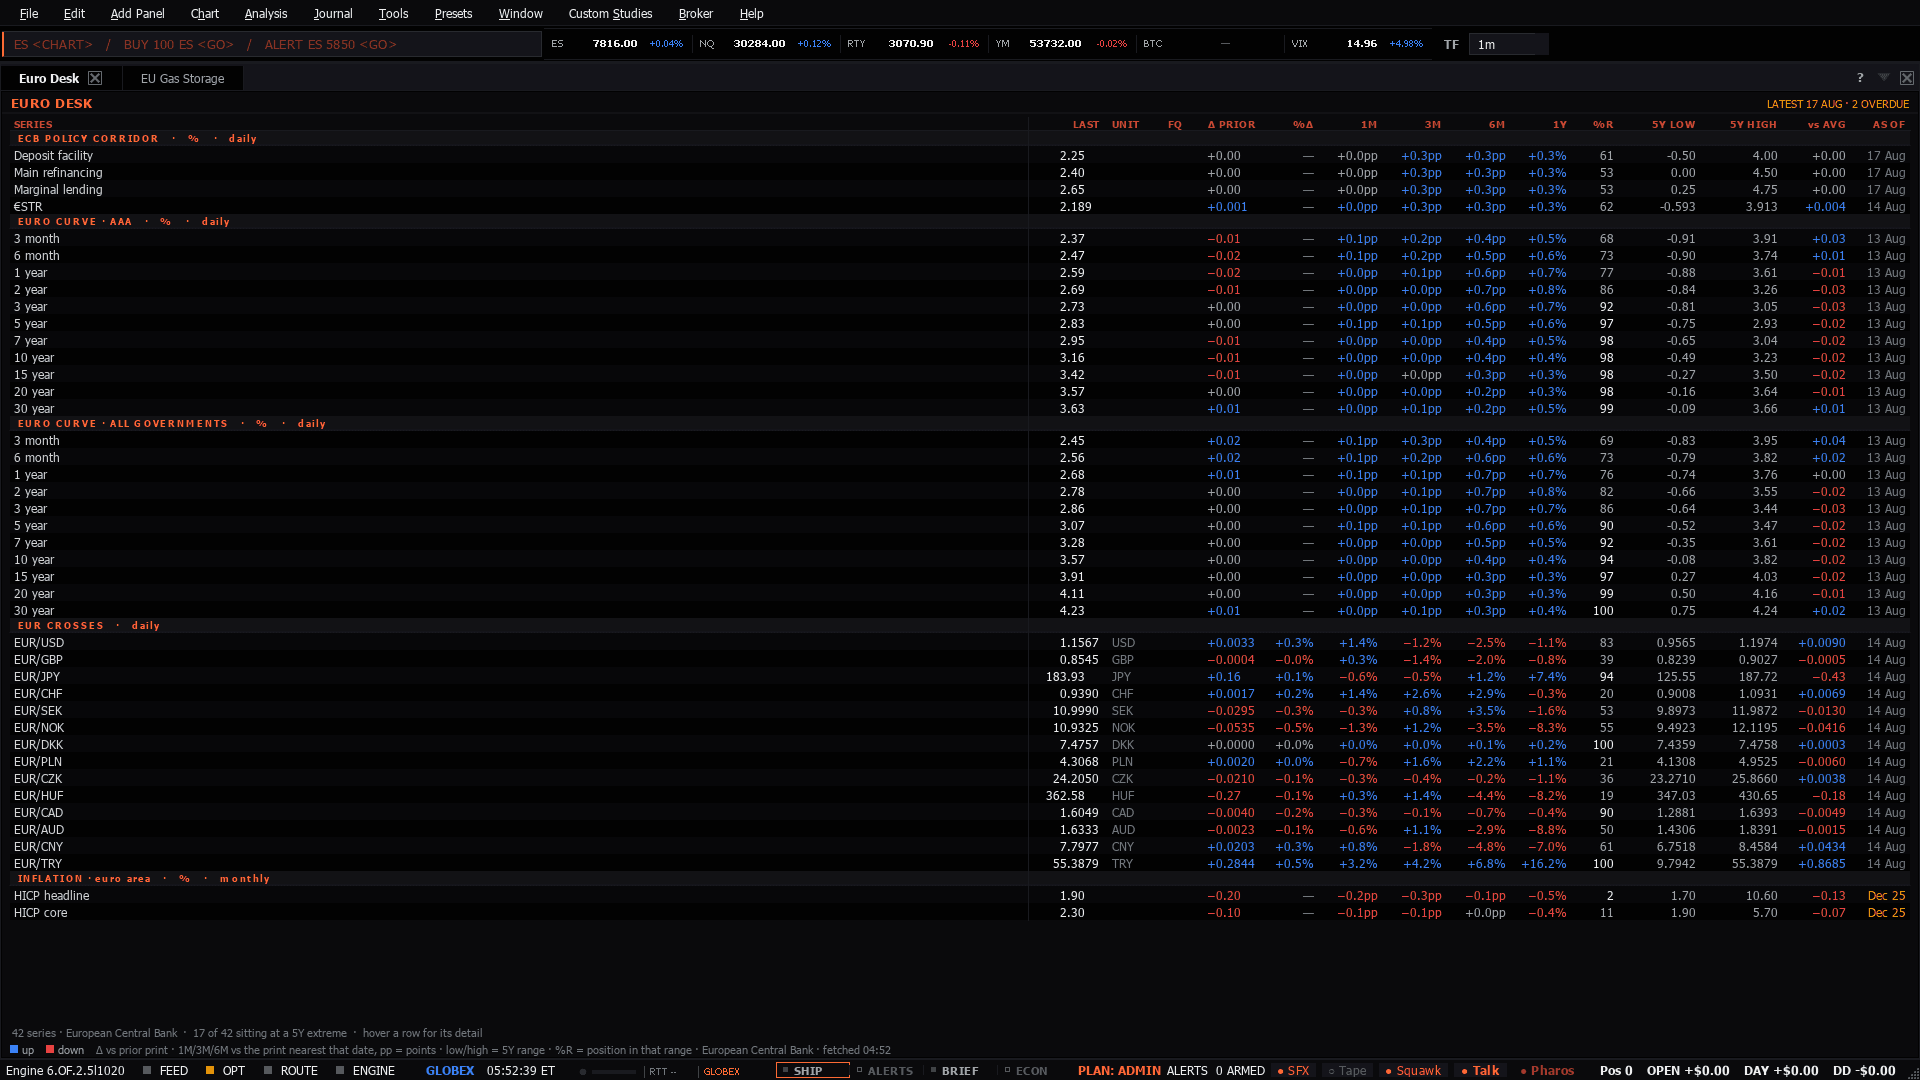This screenshot has width=1920, height=1080.
Task: Open the Broker menu
Action: click(695, 13)
